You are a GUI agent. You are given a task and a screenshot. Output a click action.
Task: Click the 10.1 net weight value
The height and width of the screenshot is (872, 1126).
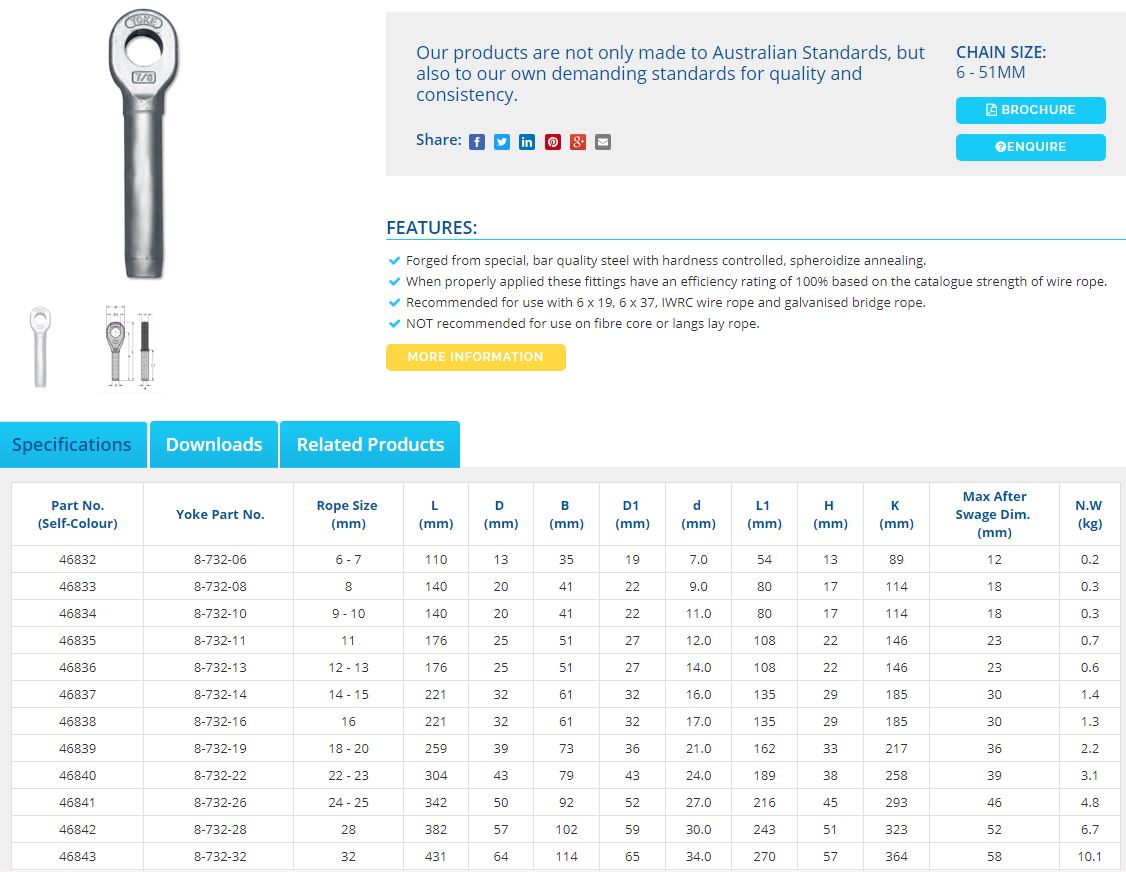(1089, 857)
